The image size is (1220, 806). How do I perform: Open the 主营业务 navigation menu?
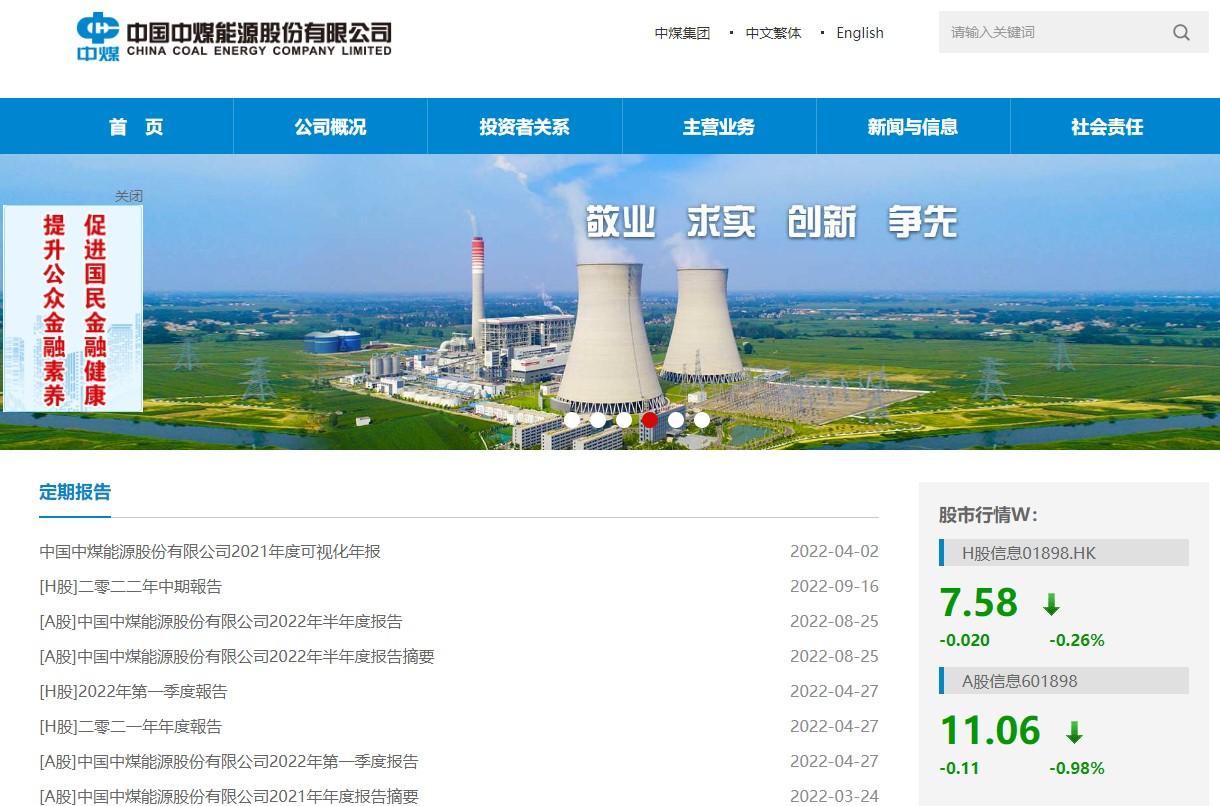tap(719, 127)
